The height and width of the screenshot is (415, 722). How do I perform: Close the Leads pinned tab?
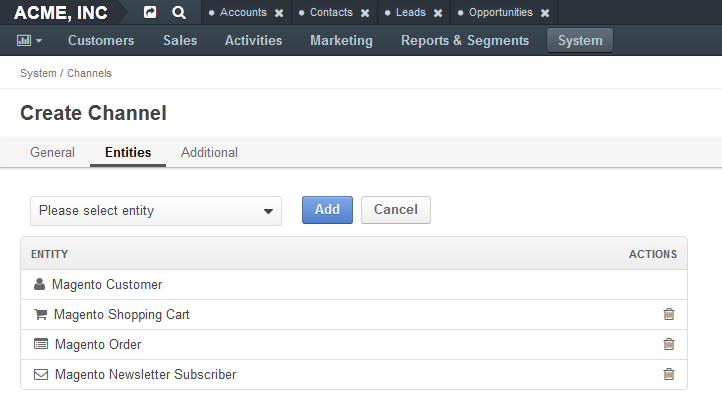pos(438,13)
